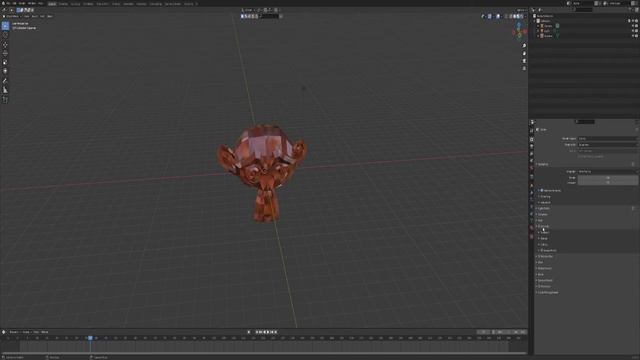The image size is (640, 360).
Task: Open the timeline Keying menu
Action: 26,332
